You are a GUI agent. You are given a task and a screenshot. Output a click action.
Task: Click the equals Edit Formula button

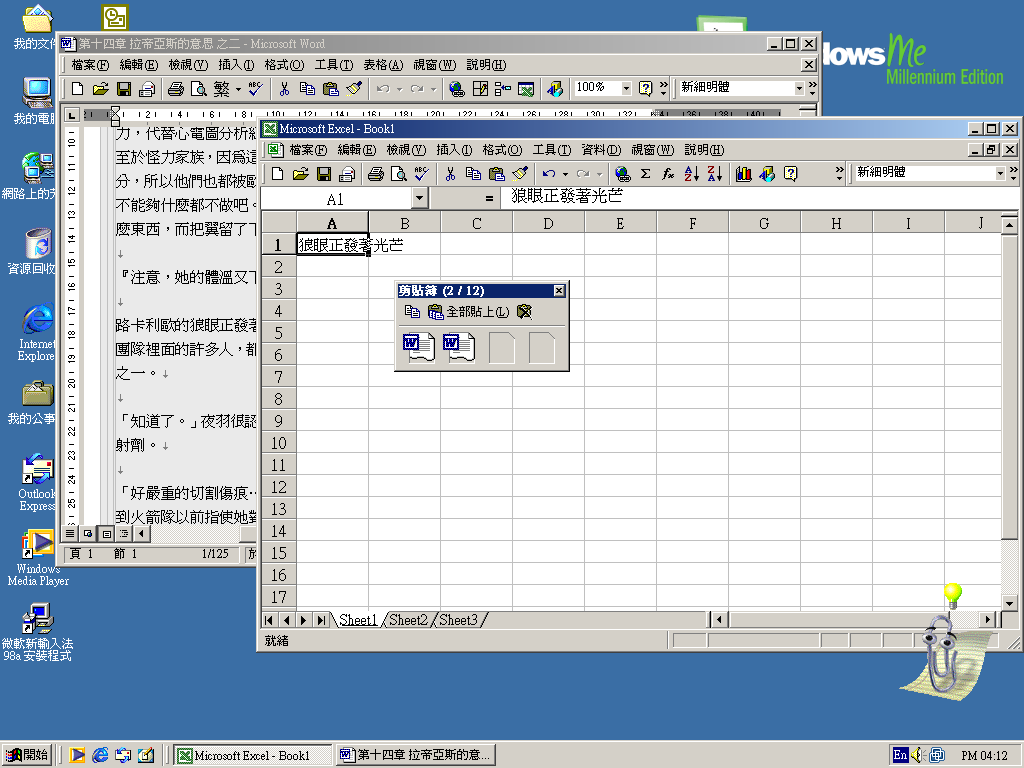489,198
